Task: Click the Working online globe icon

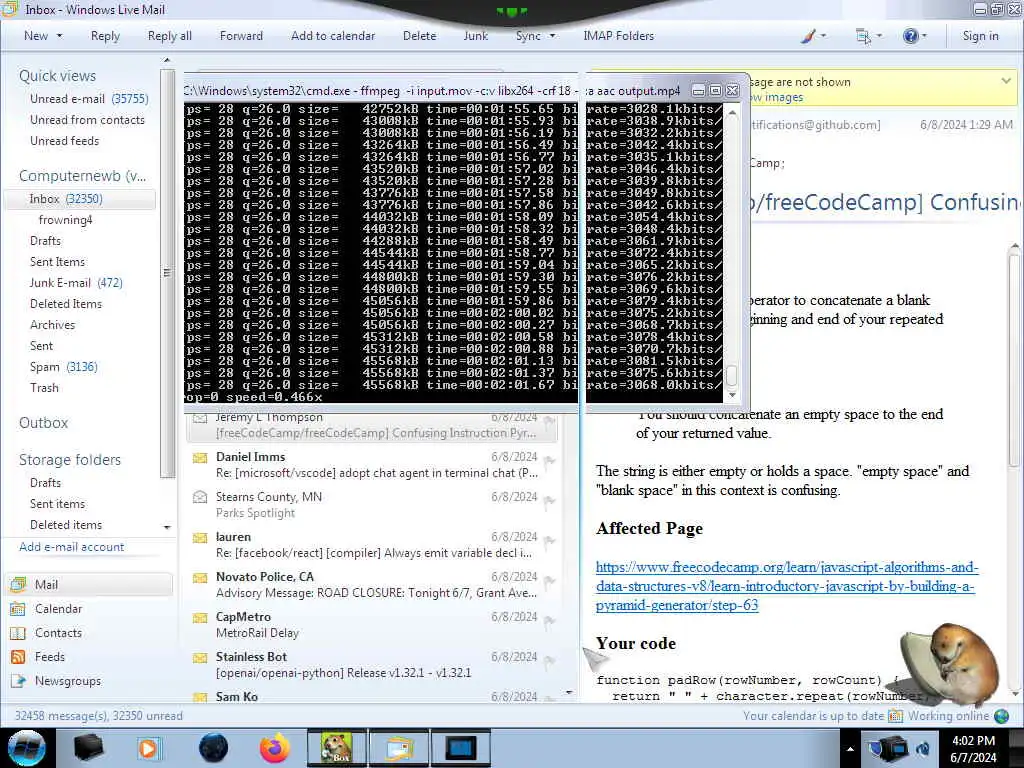Action: (x=1001, y=716)
